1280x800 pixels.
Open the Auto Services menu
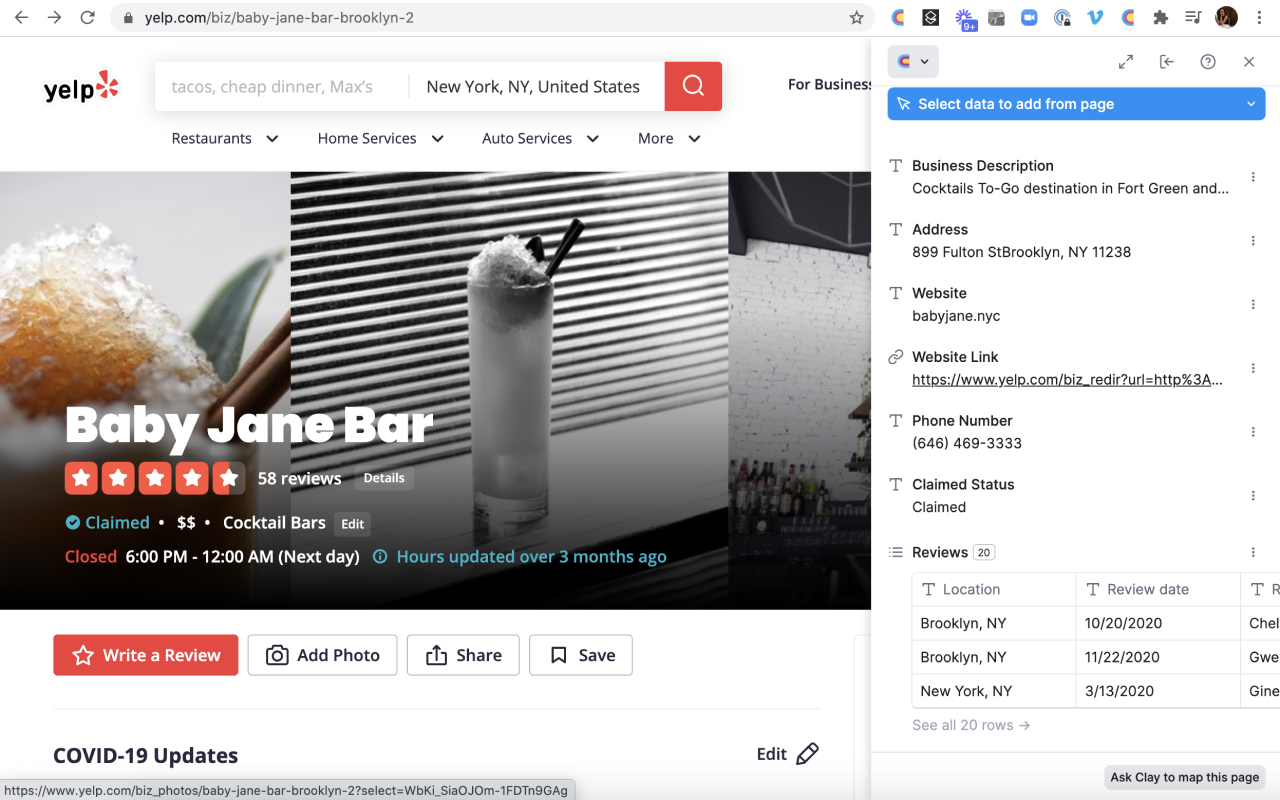540,139
